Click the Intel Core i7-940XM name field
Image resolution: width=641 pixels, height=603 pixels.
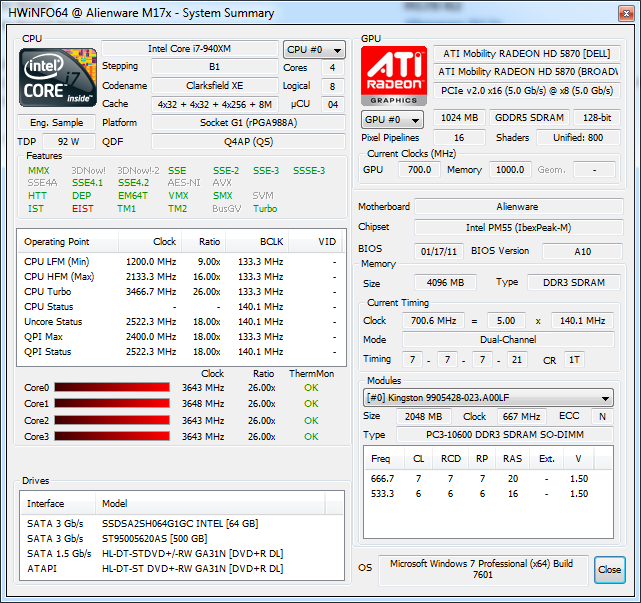pos(190,49)
